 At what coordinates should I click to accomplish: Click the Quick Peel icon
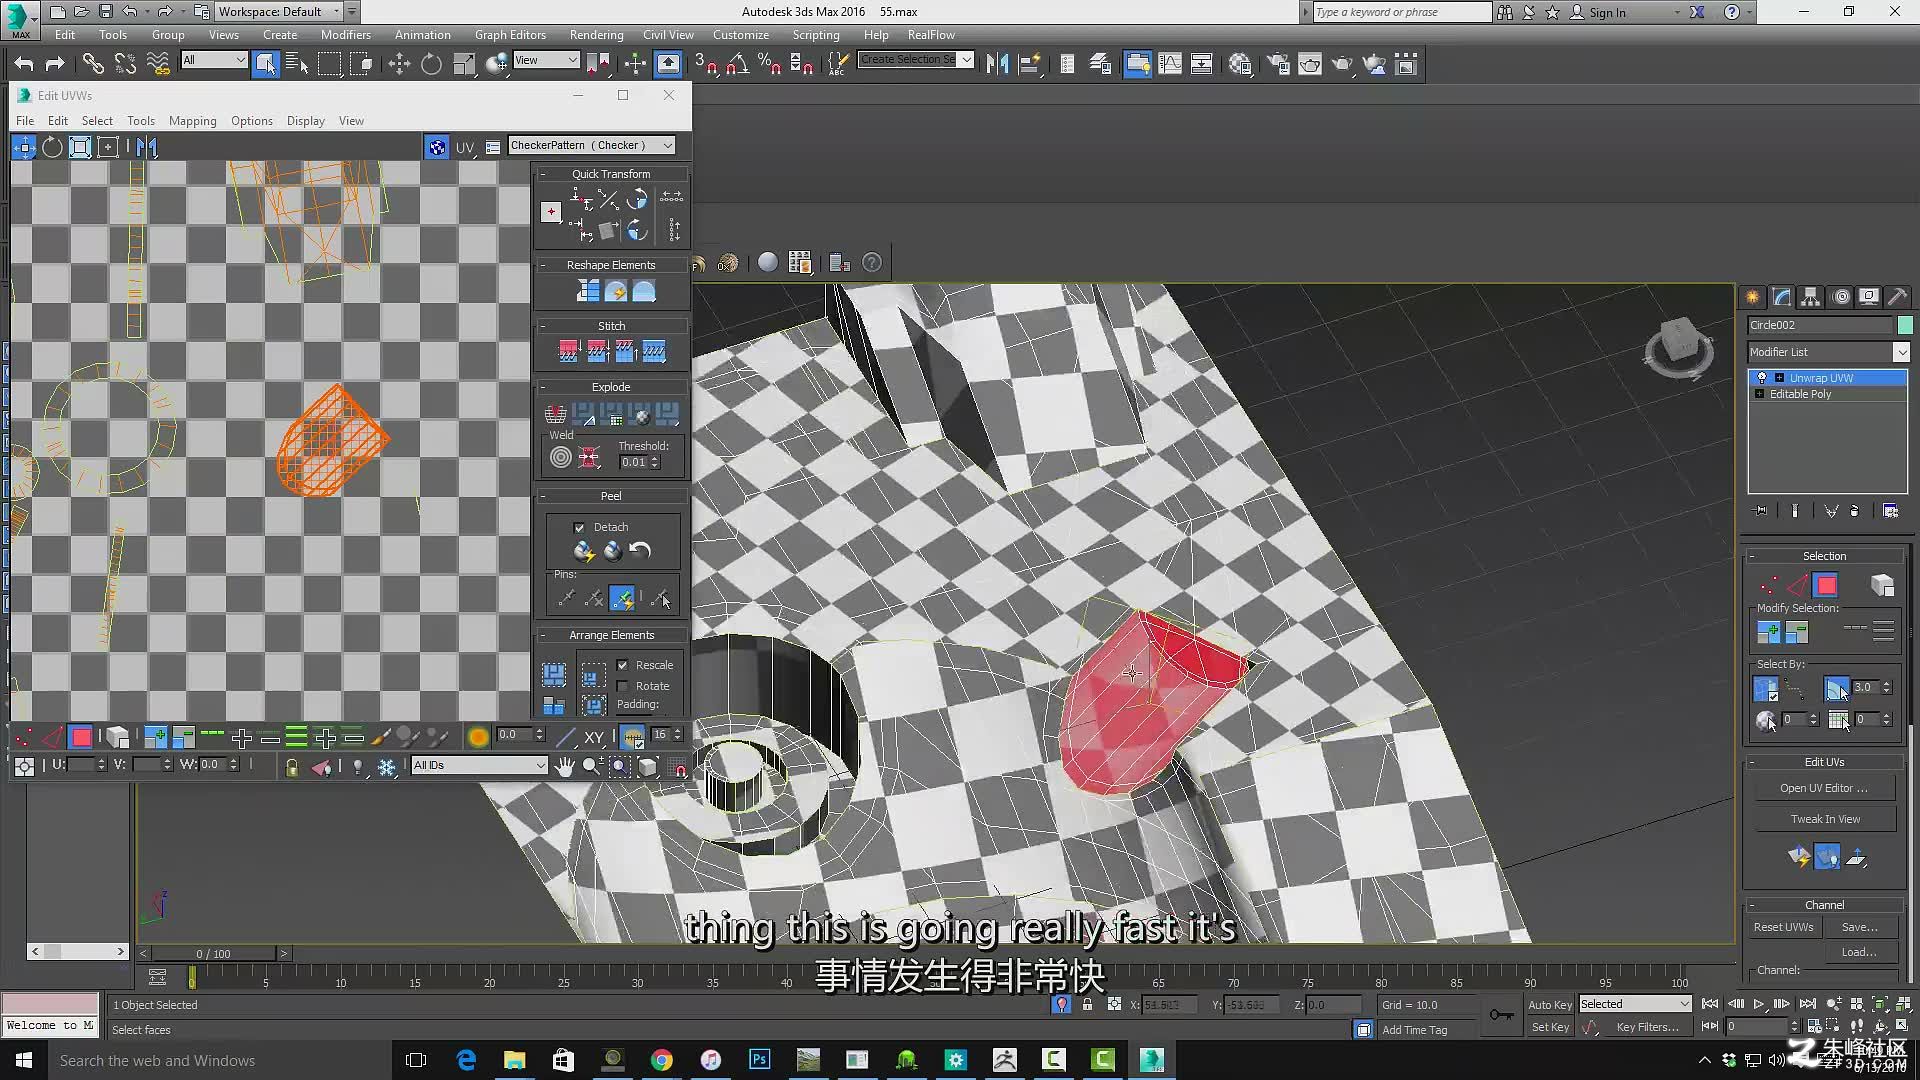click(584, 550)
